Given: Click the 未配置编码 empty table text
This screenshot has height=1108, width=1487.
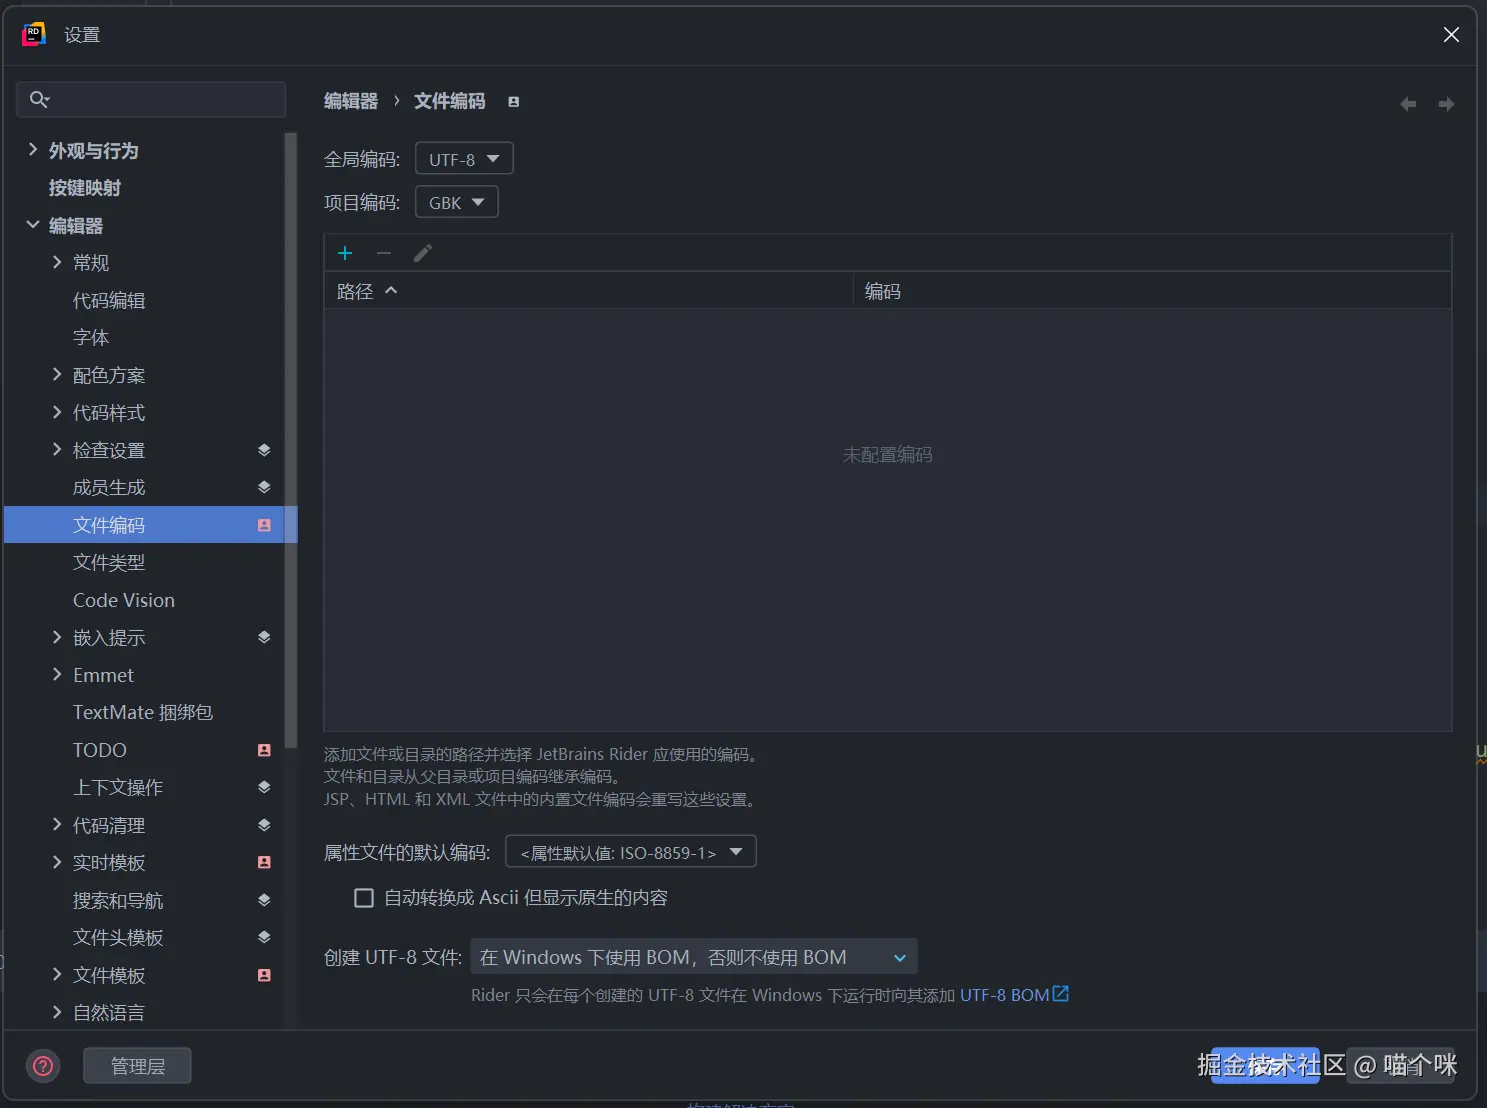Looking at the screenshot, I should pyautogui.click(x=888, y=455).
